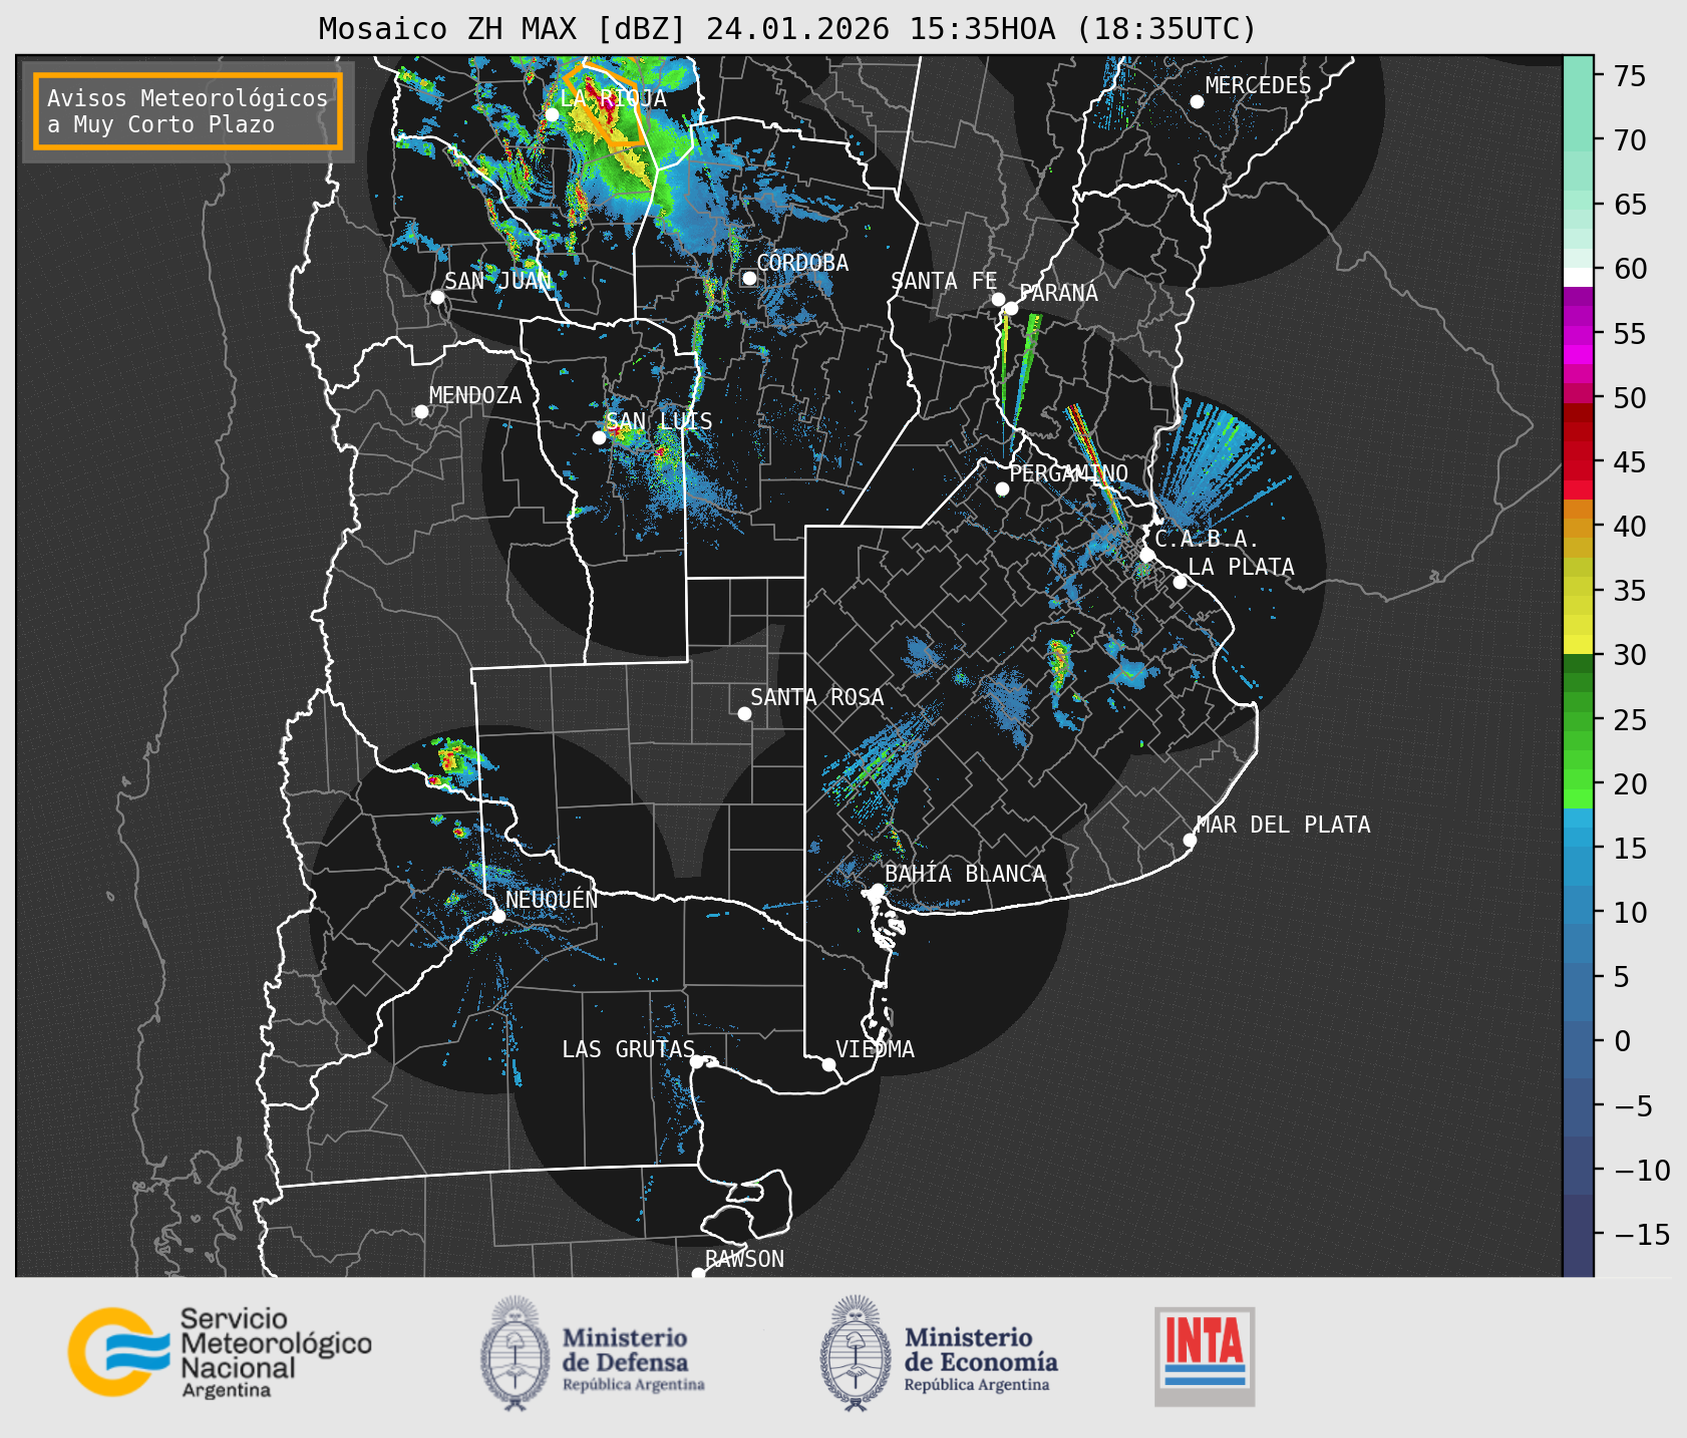1687x1438 pixels.
Task: Click the INTA logo
Action: 1204,1356
